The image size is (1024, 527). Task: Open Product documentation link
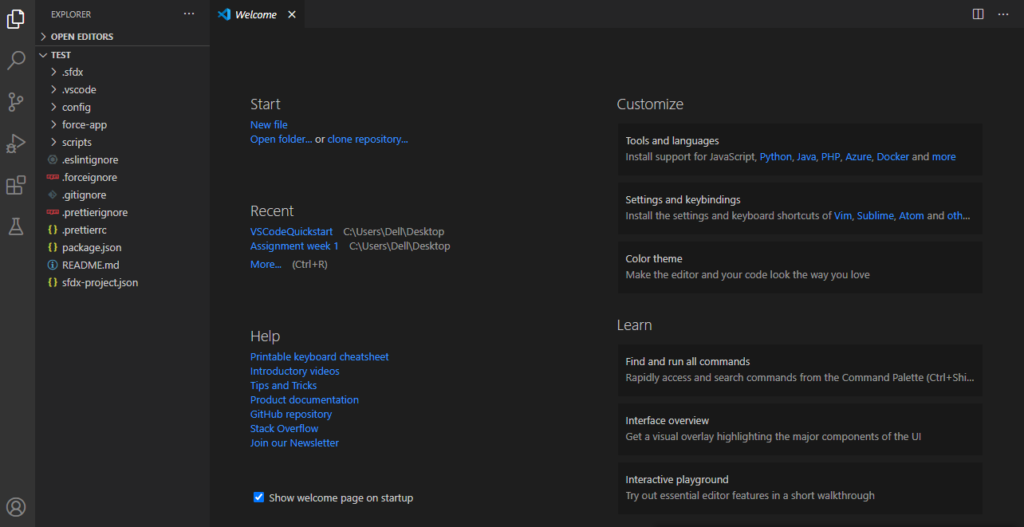click(304, 400)
